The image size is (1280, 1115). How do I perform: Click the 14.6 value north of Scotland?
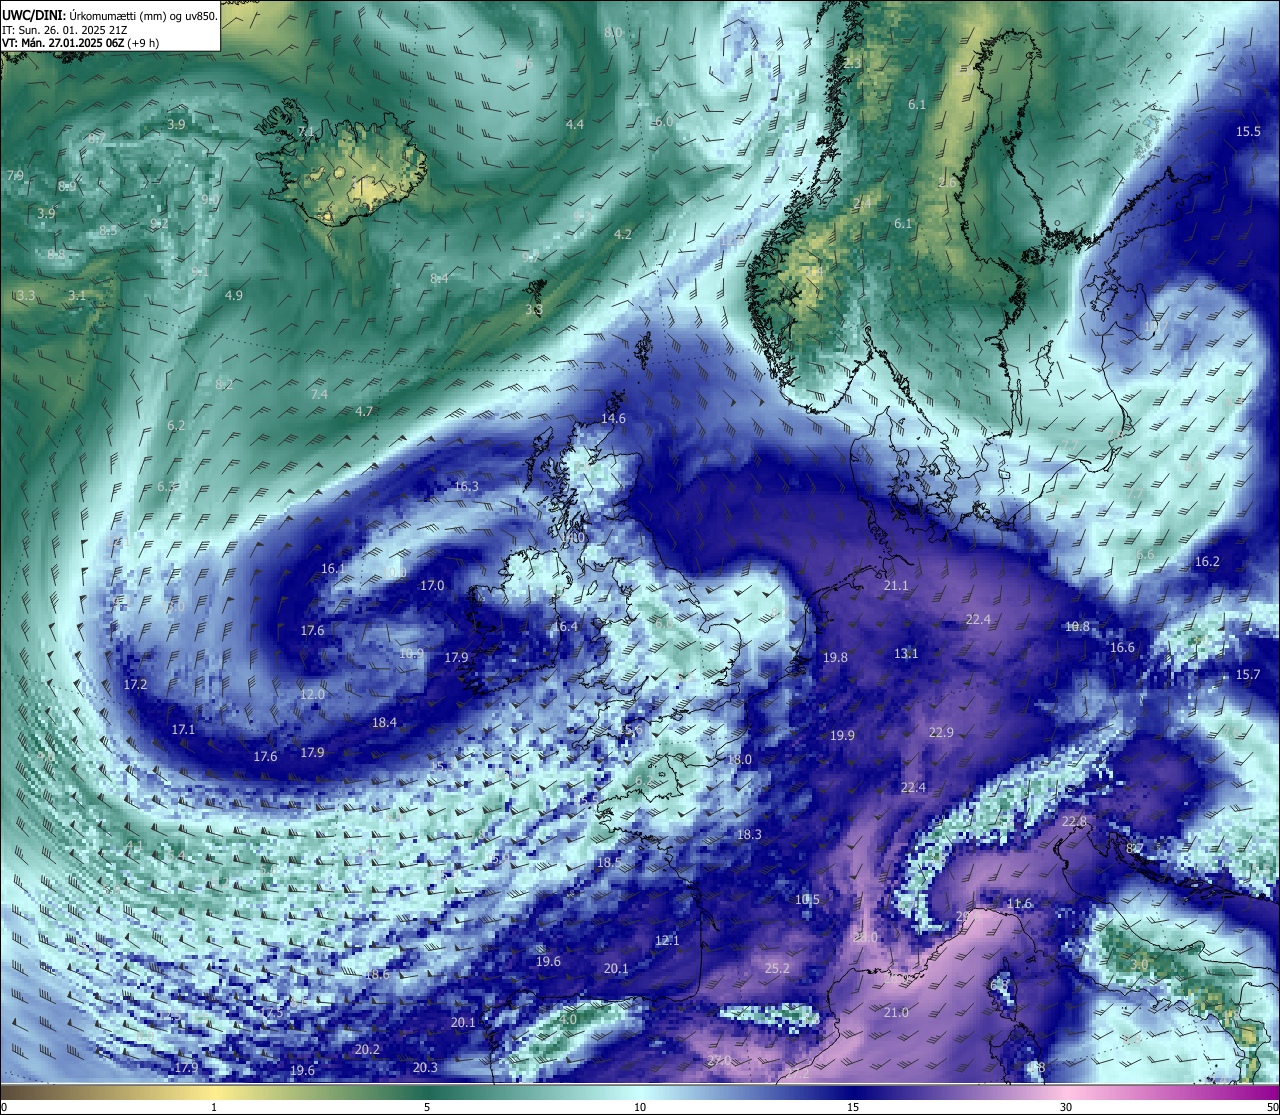tap(613, 419)
